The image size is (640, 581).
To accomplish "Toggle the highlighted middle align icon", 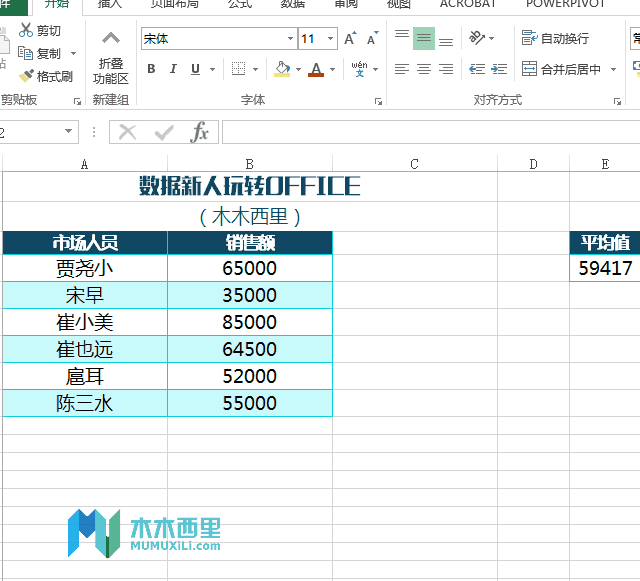I will click(424, 38).
